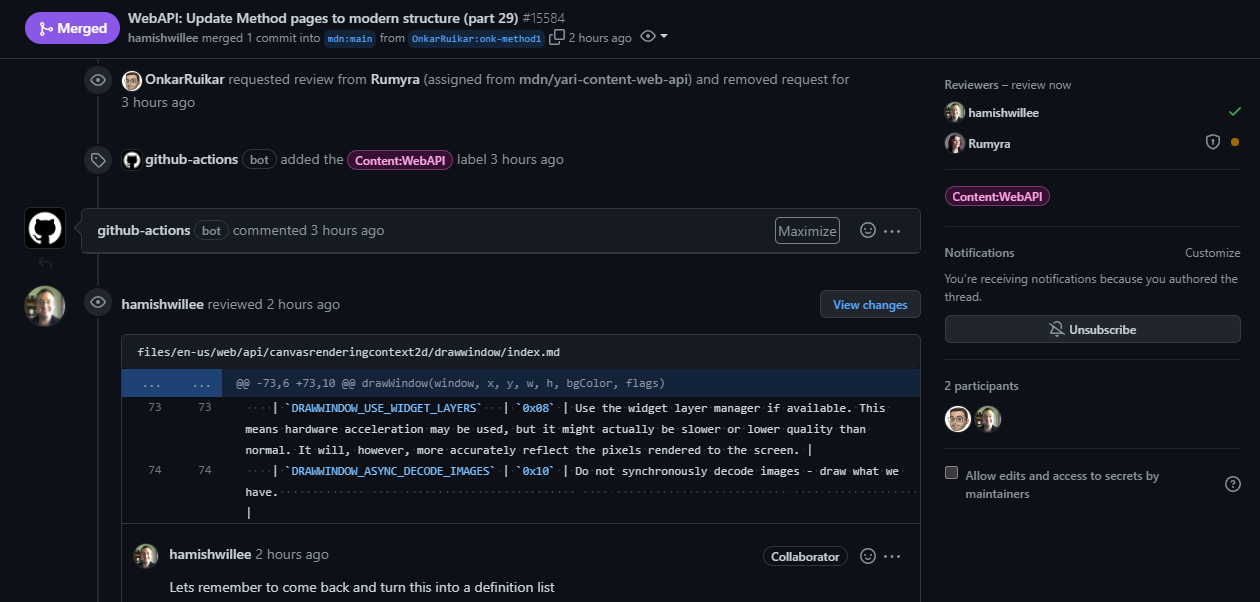1260x602 pixels.
Task: Open github-actions comment options menu
Action: click(893, 231)
